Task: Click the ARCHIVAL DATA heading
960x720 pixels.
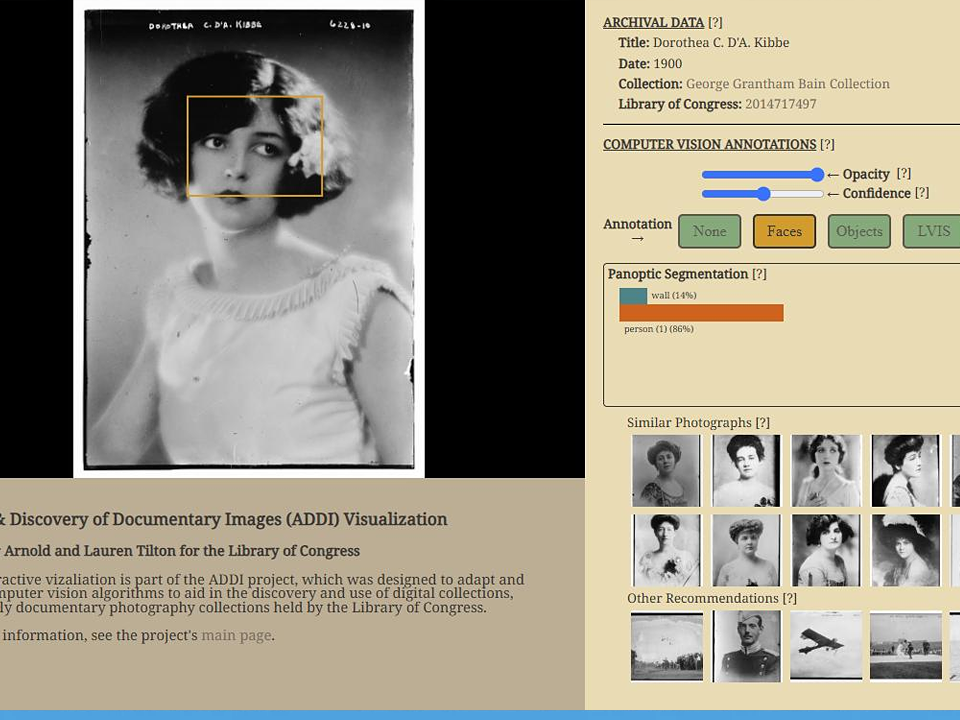Action: pyautogui.click(x=653, y=23)
